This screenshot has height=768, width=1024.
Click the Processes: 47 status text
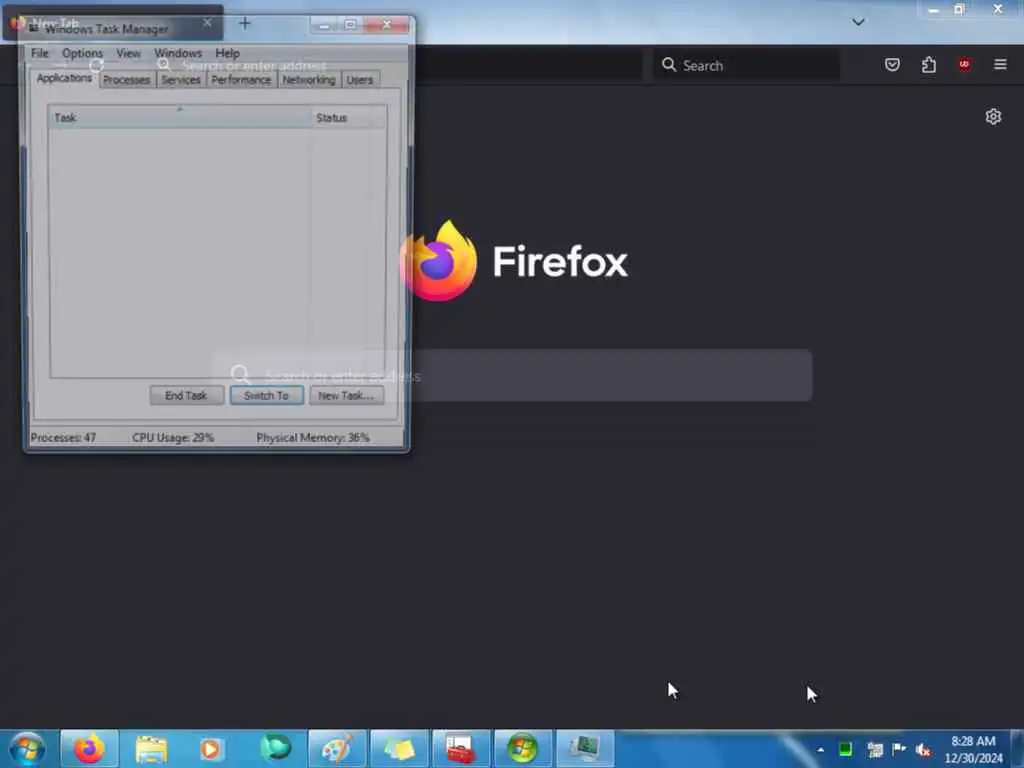click(63, 438)
